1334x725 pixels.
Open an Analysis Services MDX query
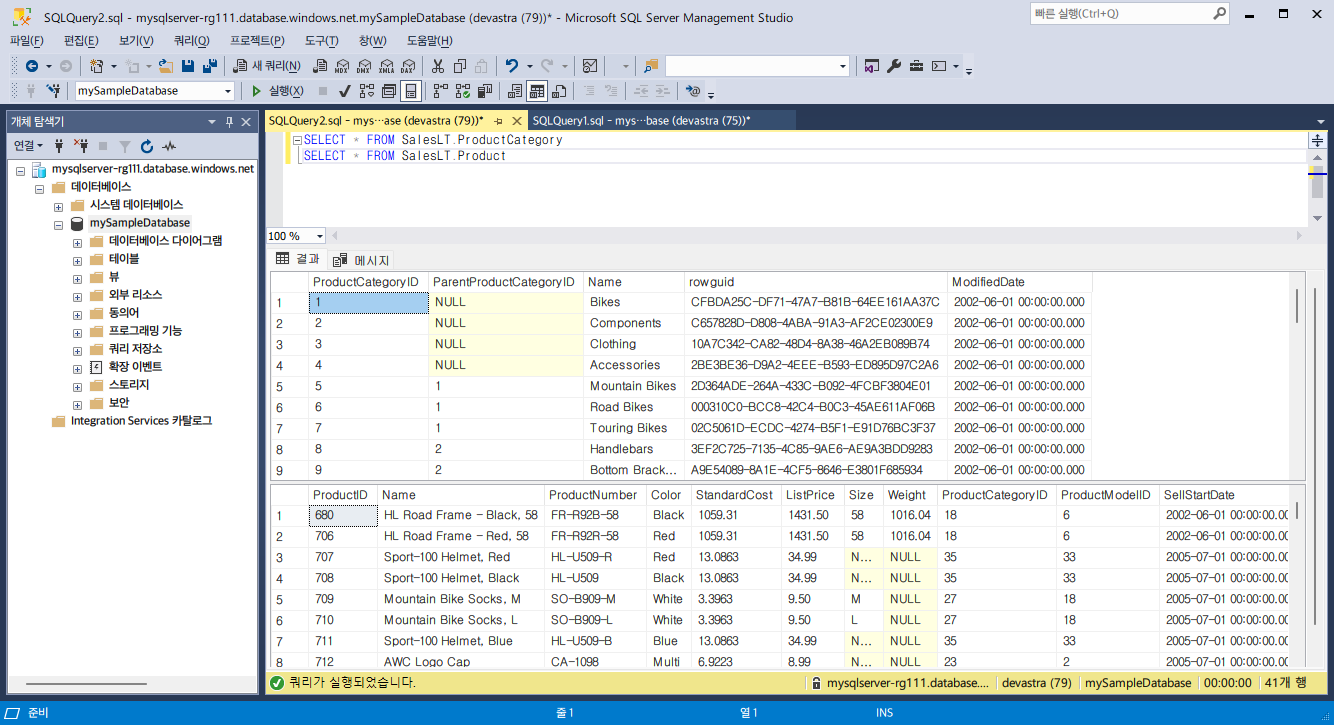pyautogui.click(x=341, y=66)
